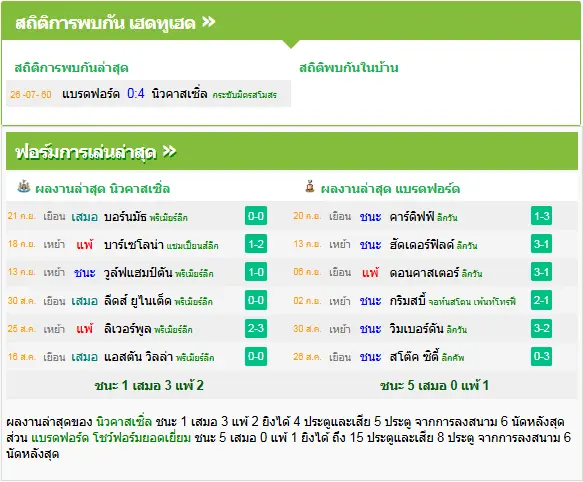Open the ฟอร์มการเล่นล่าสุด header

click(x=292, y=151)
